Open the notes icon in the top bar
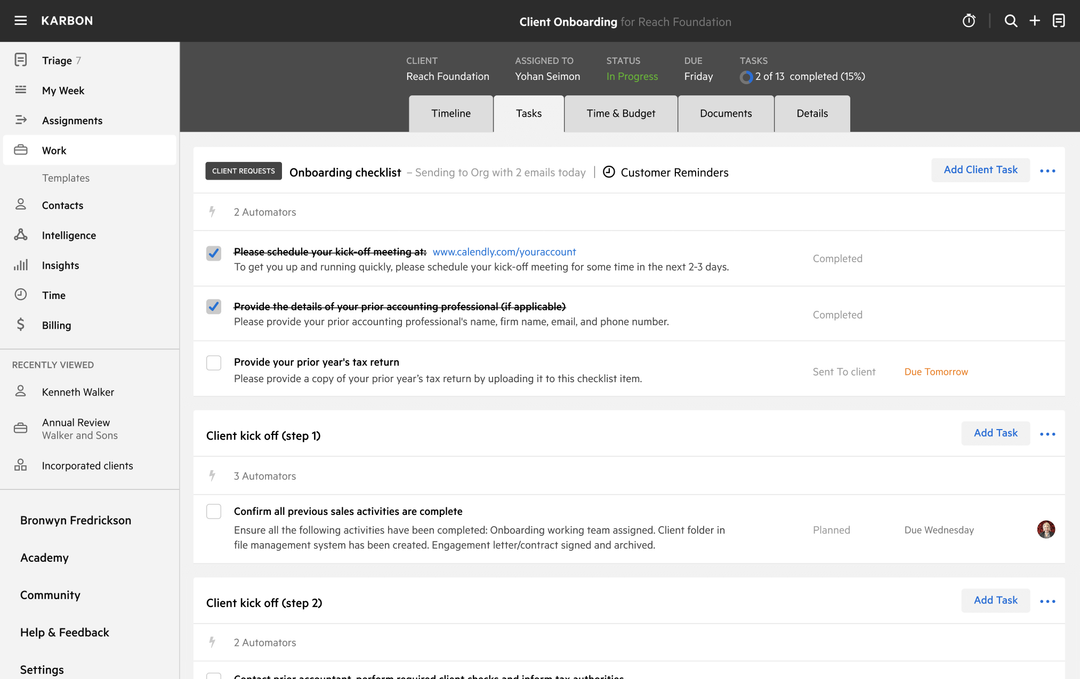Screen dimensions: 1080x679 [x=1058, y=20]
